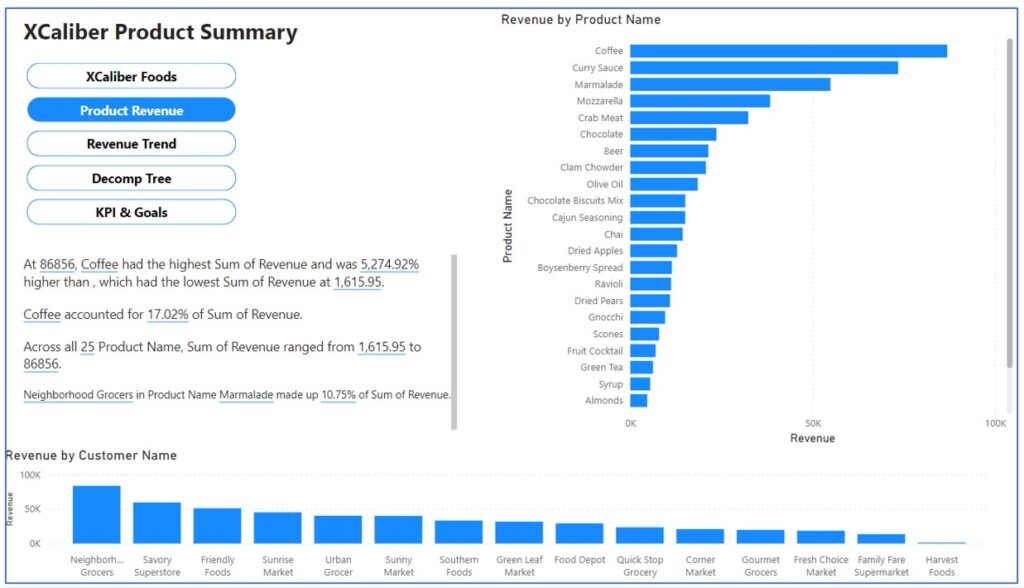This screenshot has width=1024, height=588.
Task: Click the Green Leaf Market column
Action: 519,532
